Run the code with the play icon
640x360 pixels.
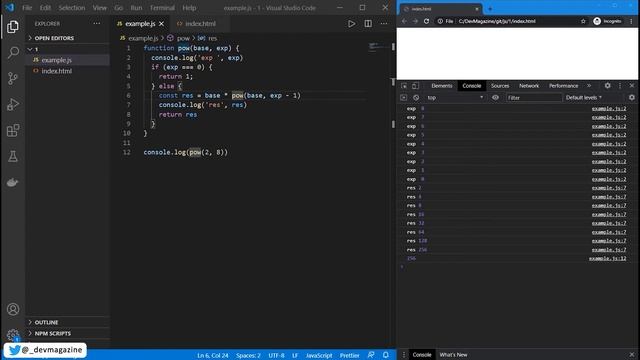click(351, 24)
